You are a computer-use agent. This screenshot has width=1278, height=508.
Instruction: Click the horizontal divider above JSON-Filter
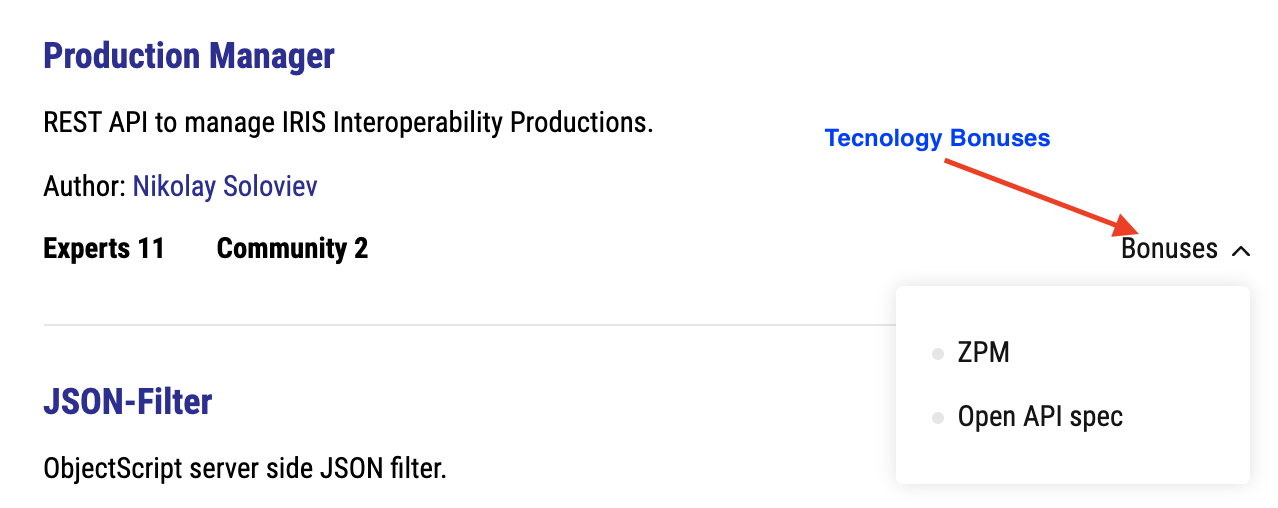click(x=460, y=325)
